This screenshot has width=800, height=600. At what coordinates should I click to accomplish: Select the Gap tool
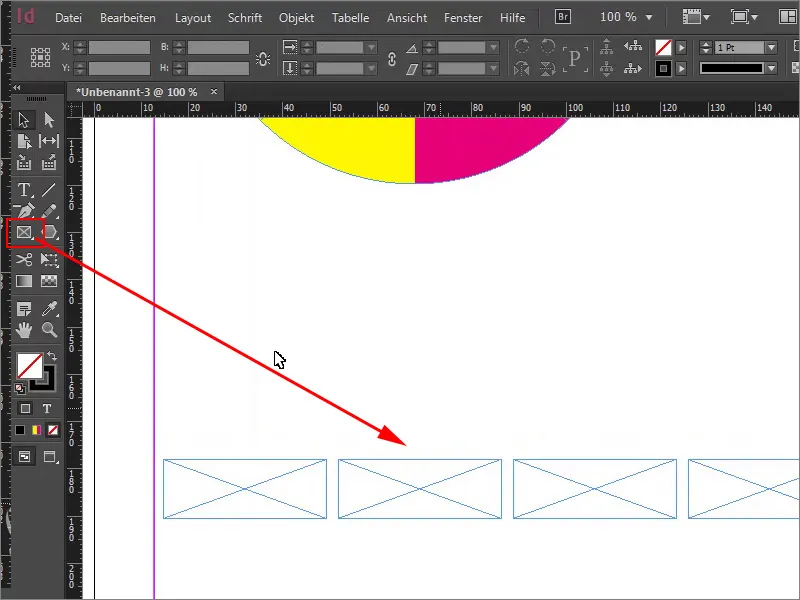[x=49, y=141]
